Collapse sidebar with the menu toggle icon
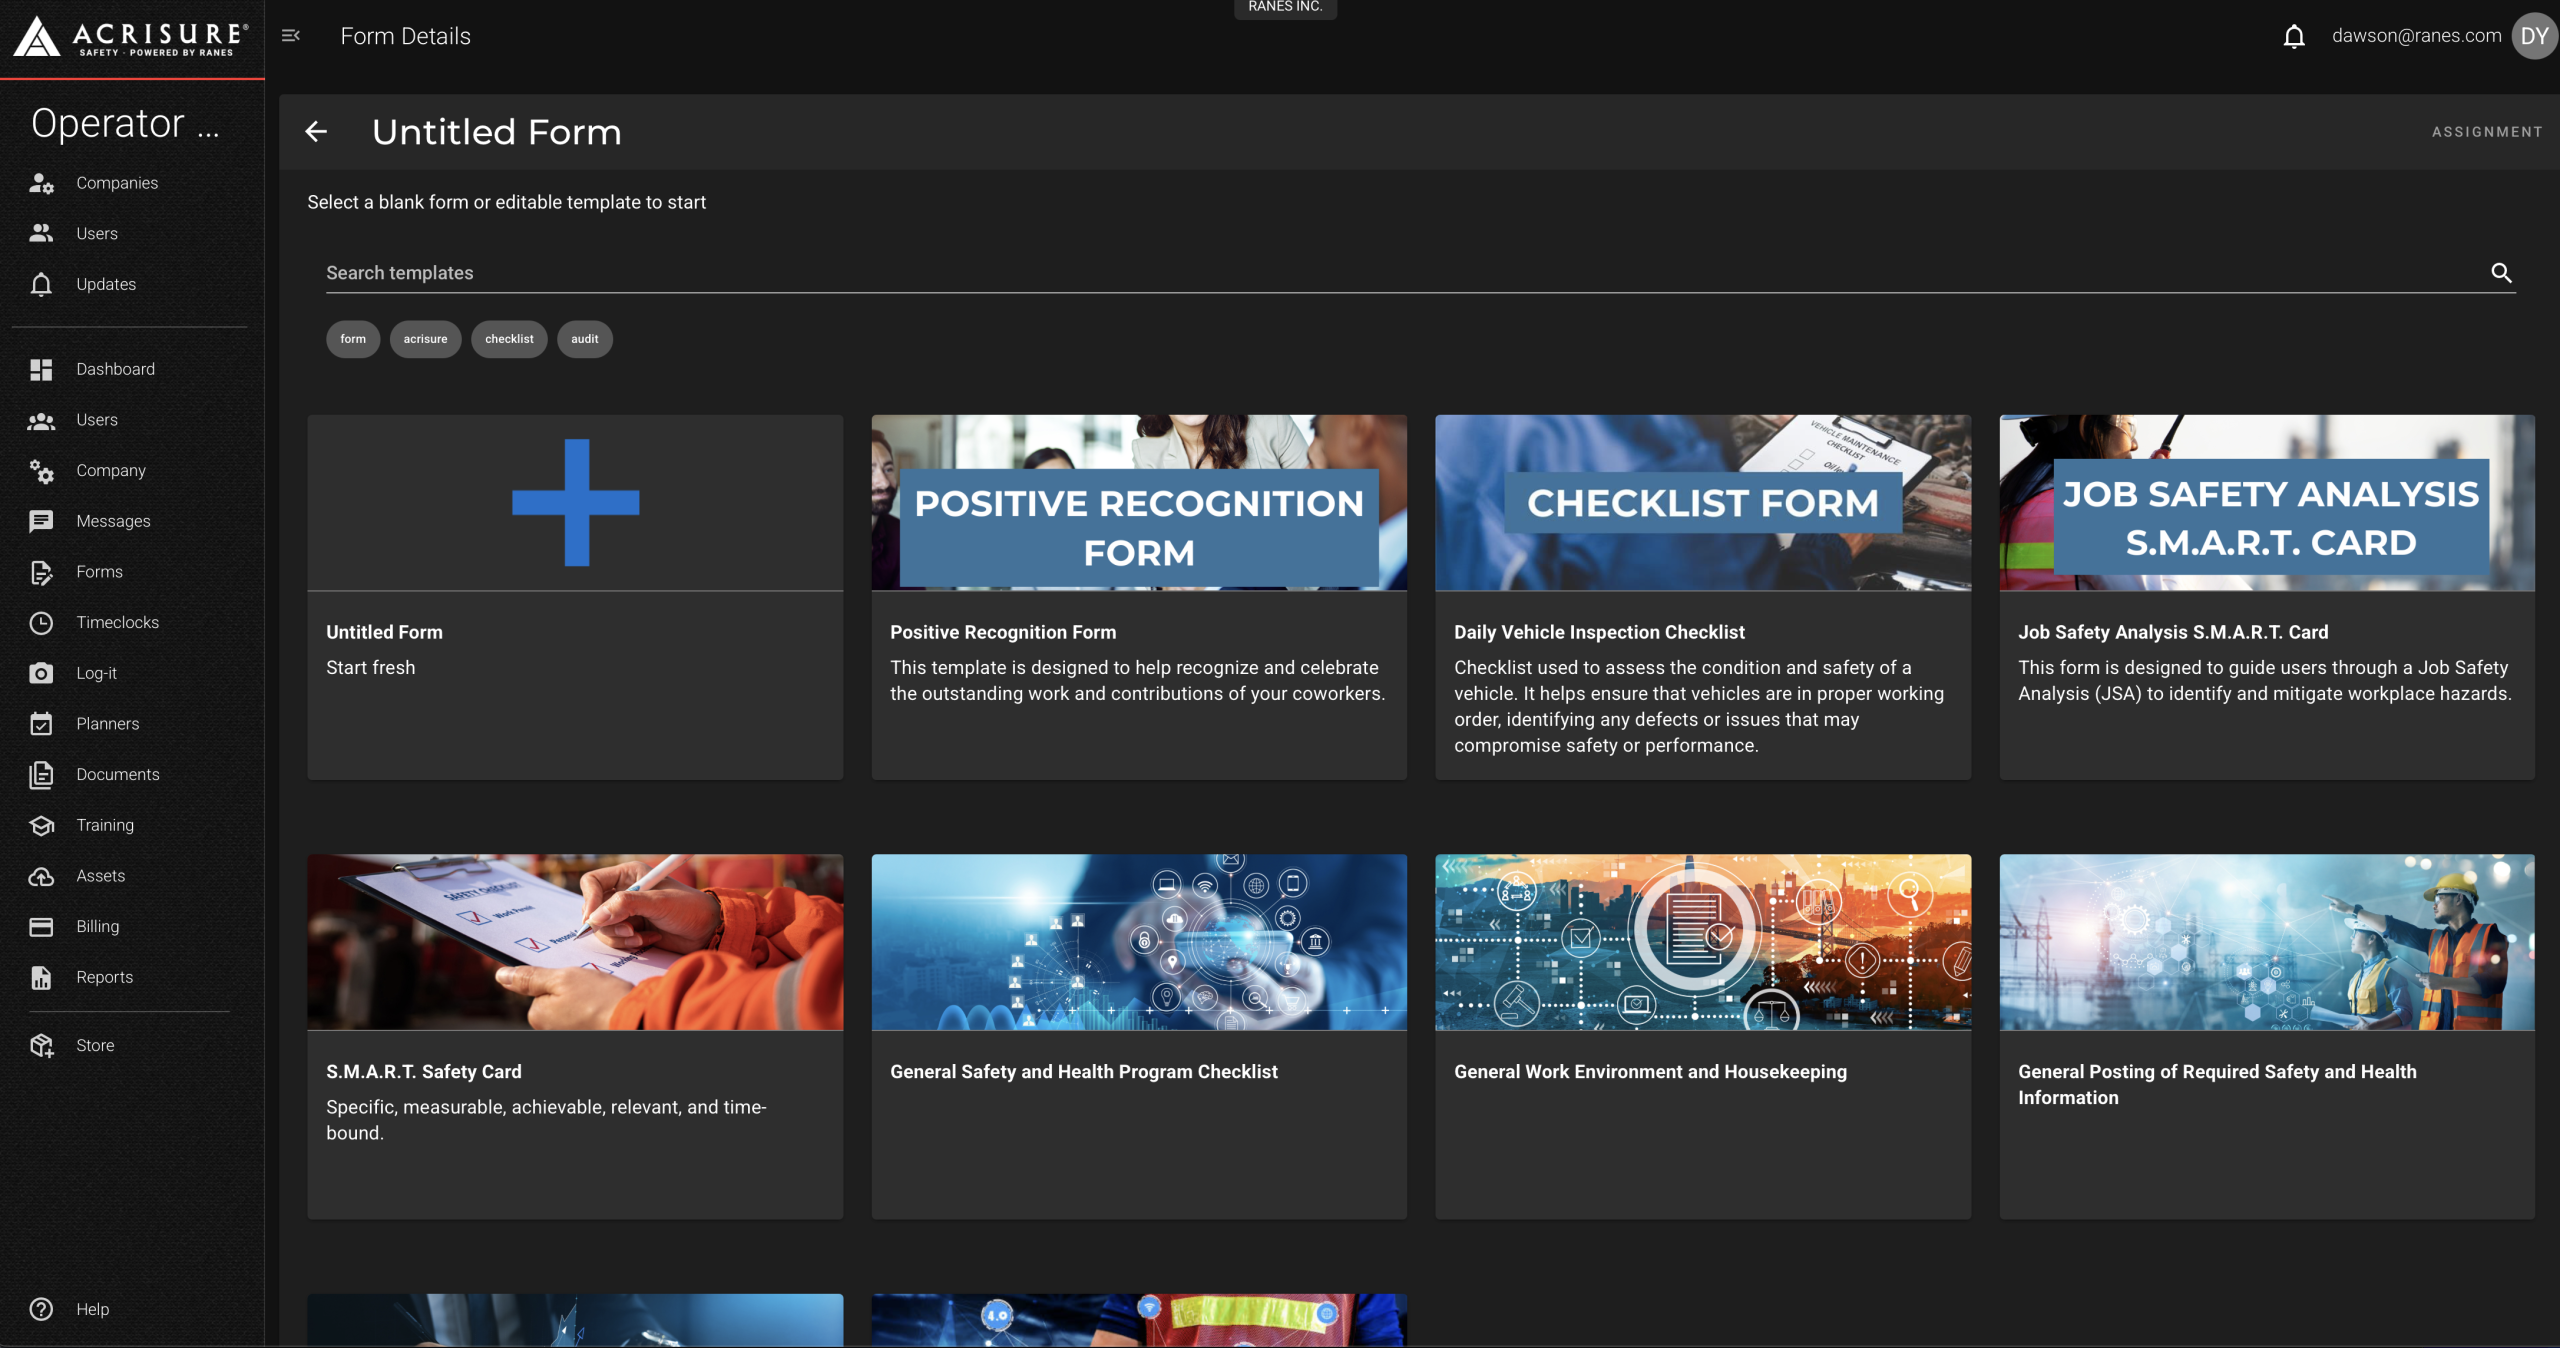This screenshot has width=2560, height=1348. pyautogui.click(x=291, y=36)
